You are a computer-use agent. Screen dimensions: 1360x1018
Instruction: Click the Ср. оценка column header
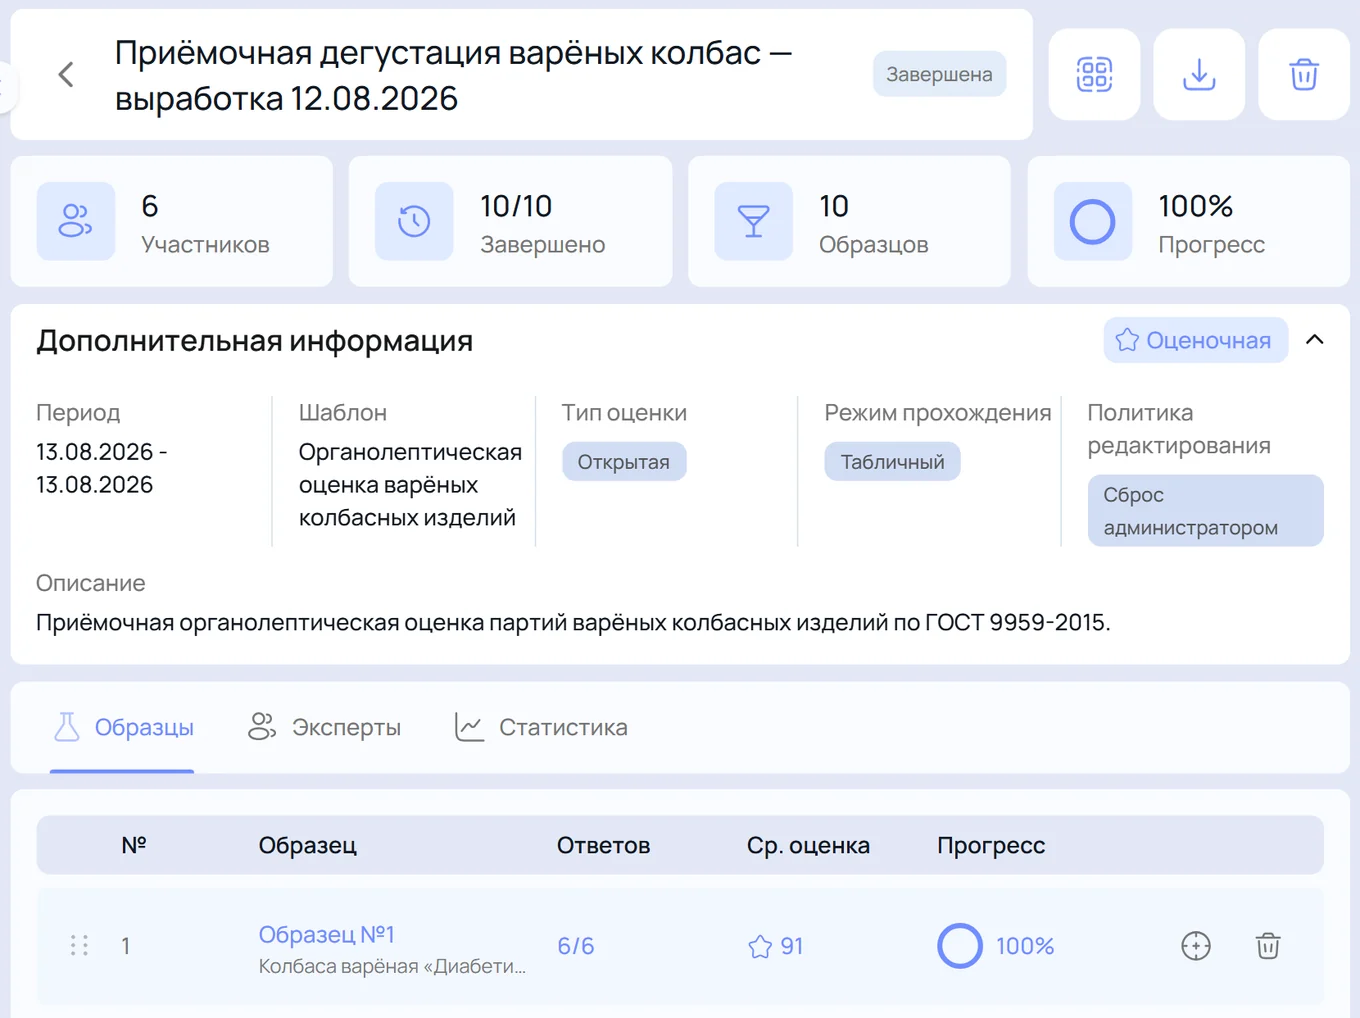point(808,845)
